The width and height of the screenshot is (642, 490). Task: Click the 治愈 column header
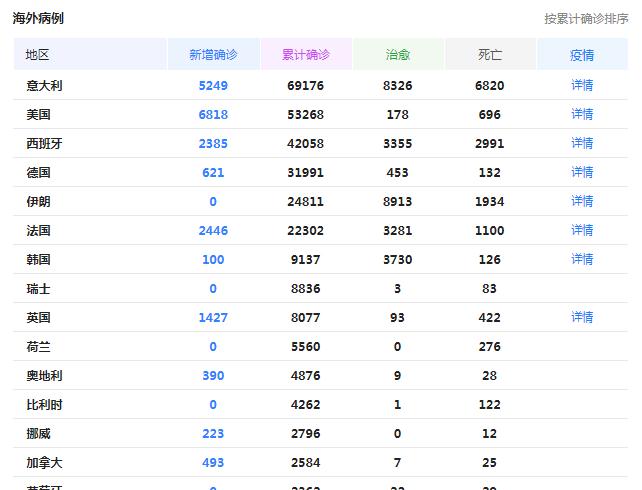[x=398, y=54]
